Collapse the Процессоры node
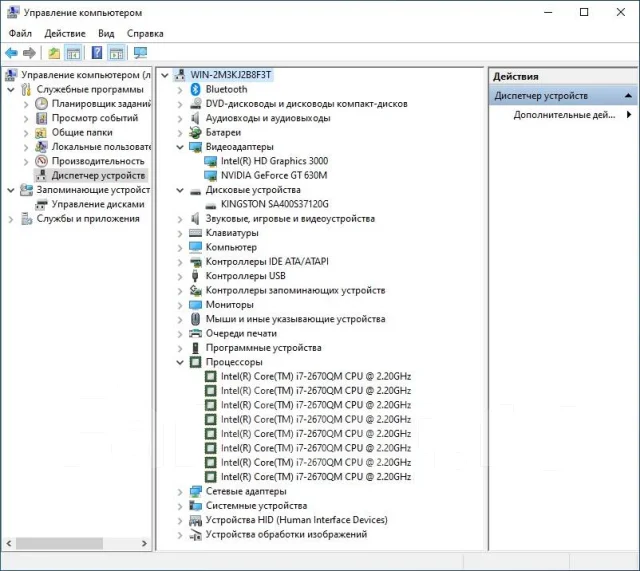Image resolution: width=640 pixels, height=571 pixels. (x=180, y=362)
